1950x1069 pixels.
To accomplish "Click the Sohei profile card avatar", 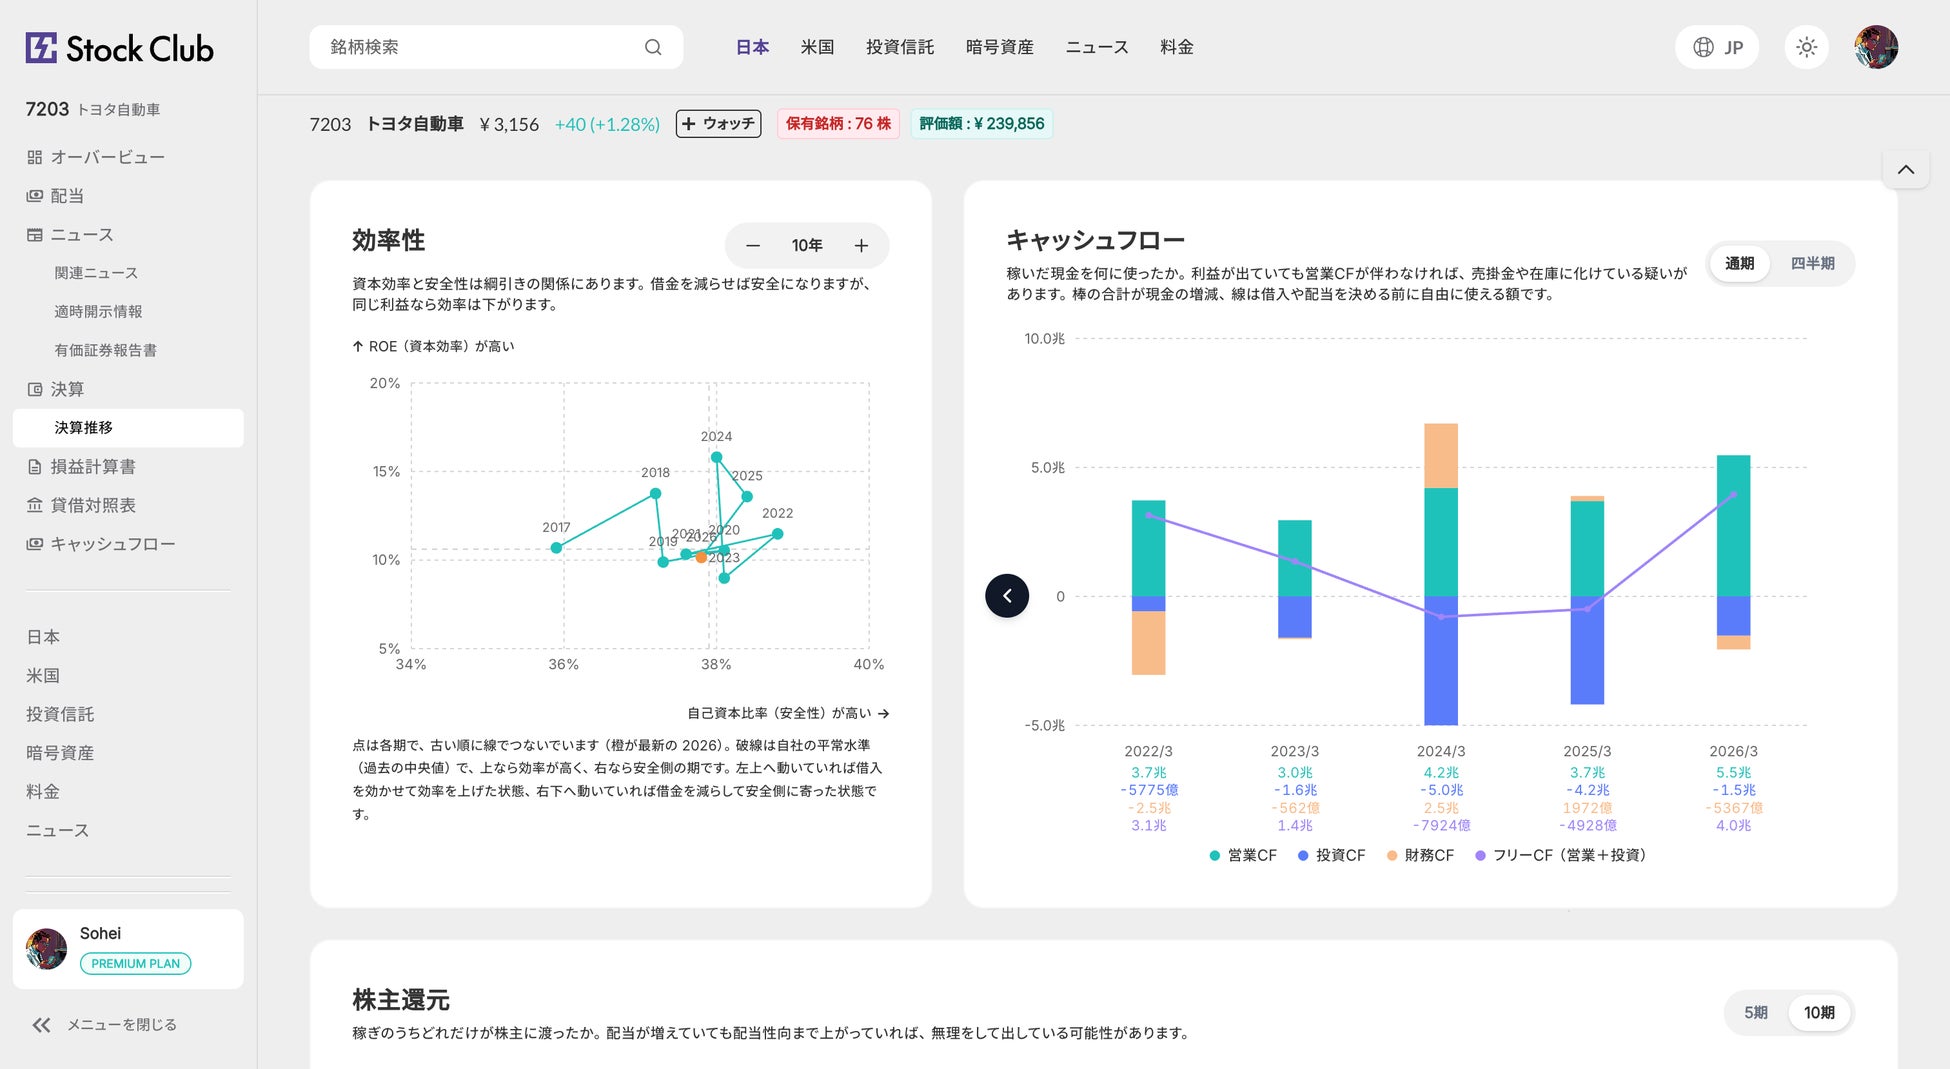I will (x=46, y=949).
